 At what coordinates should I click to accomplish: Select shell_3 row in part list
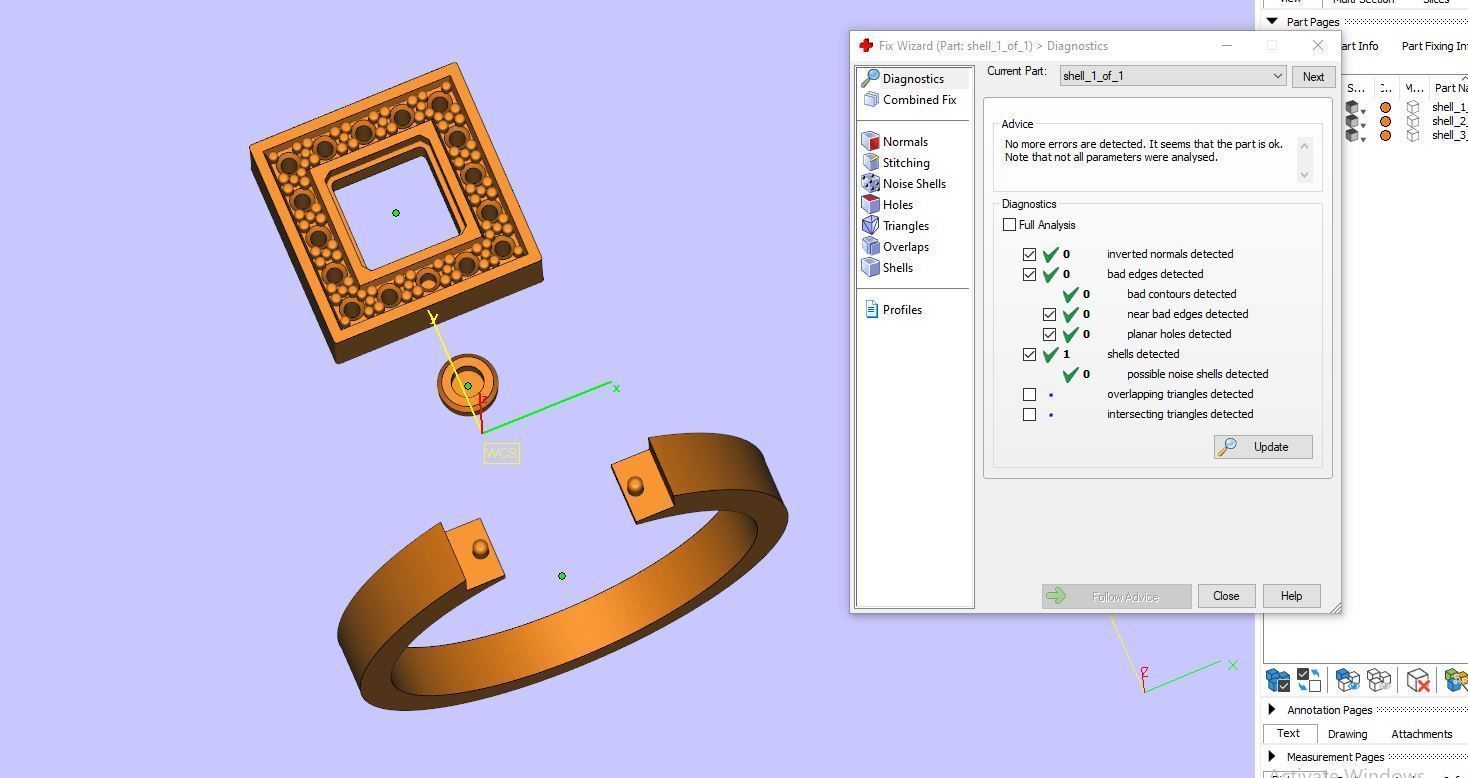pos(1449,135)
